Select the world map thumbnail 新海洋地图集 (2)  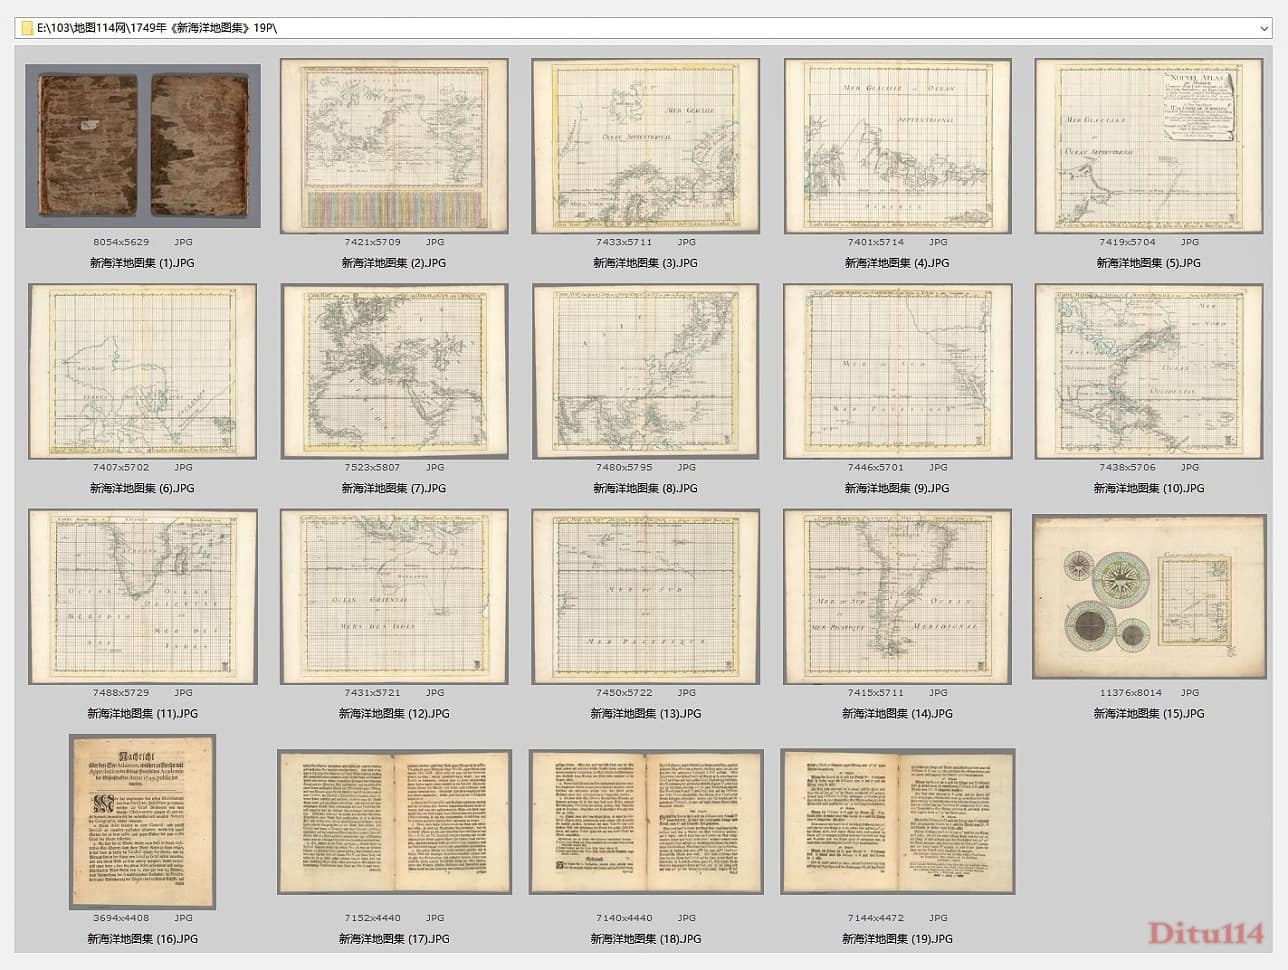point(394,146)
